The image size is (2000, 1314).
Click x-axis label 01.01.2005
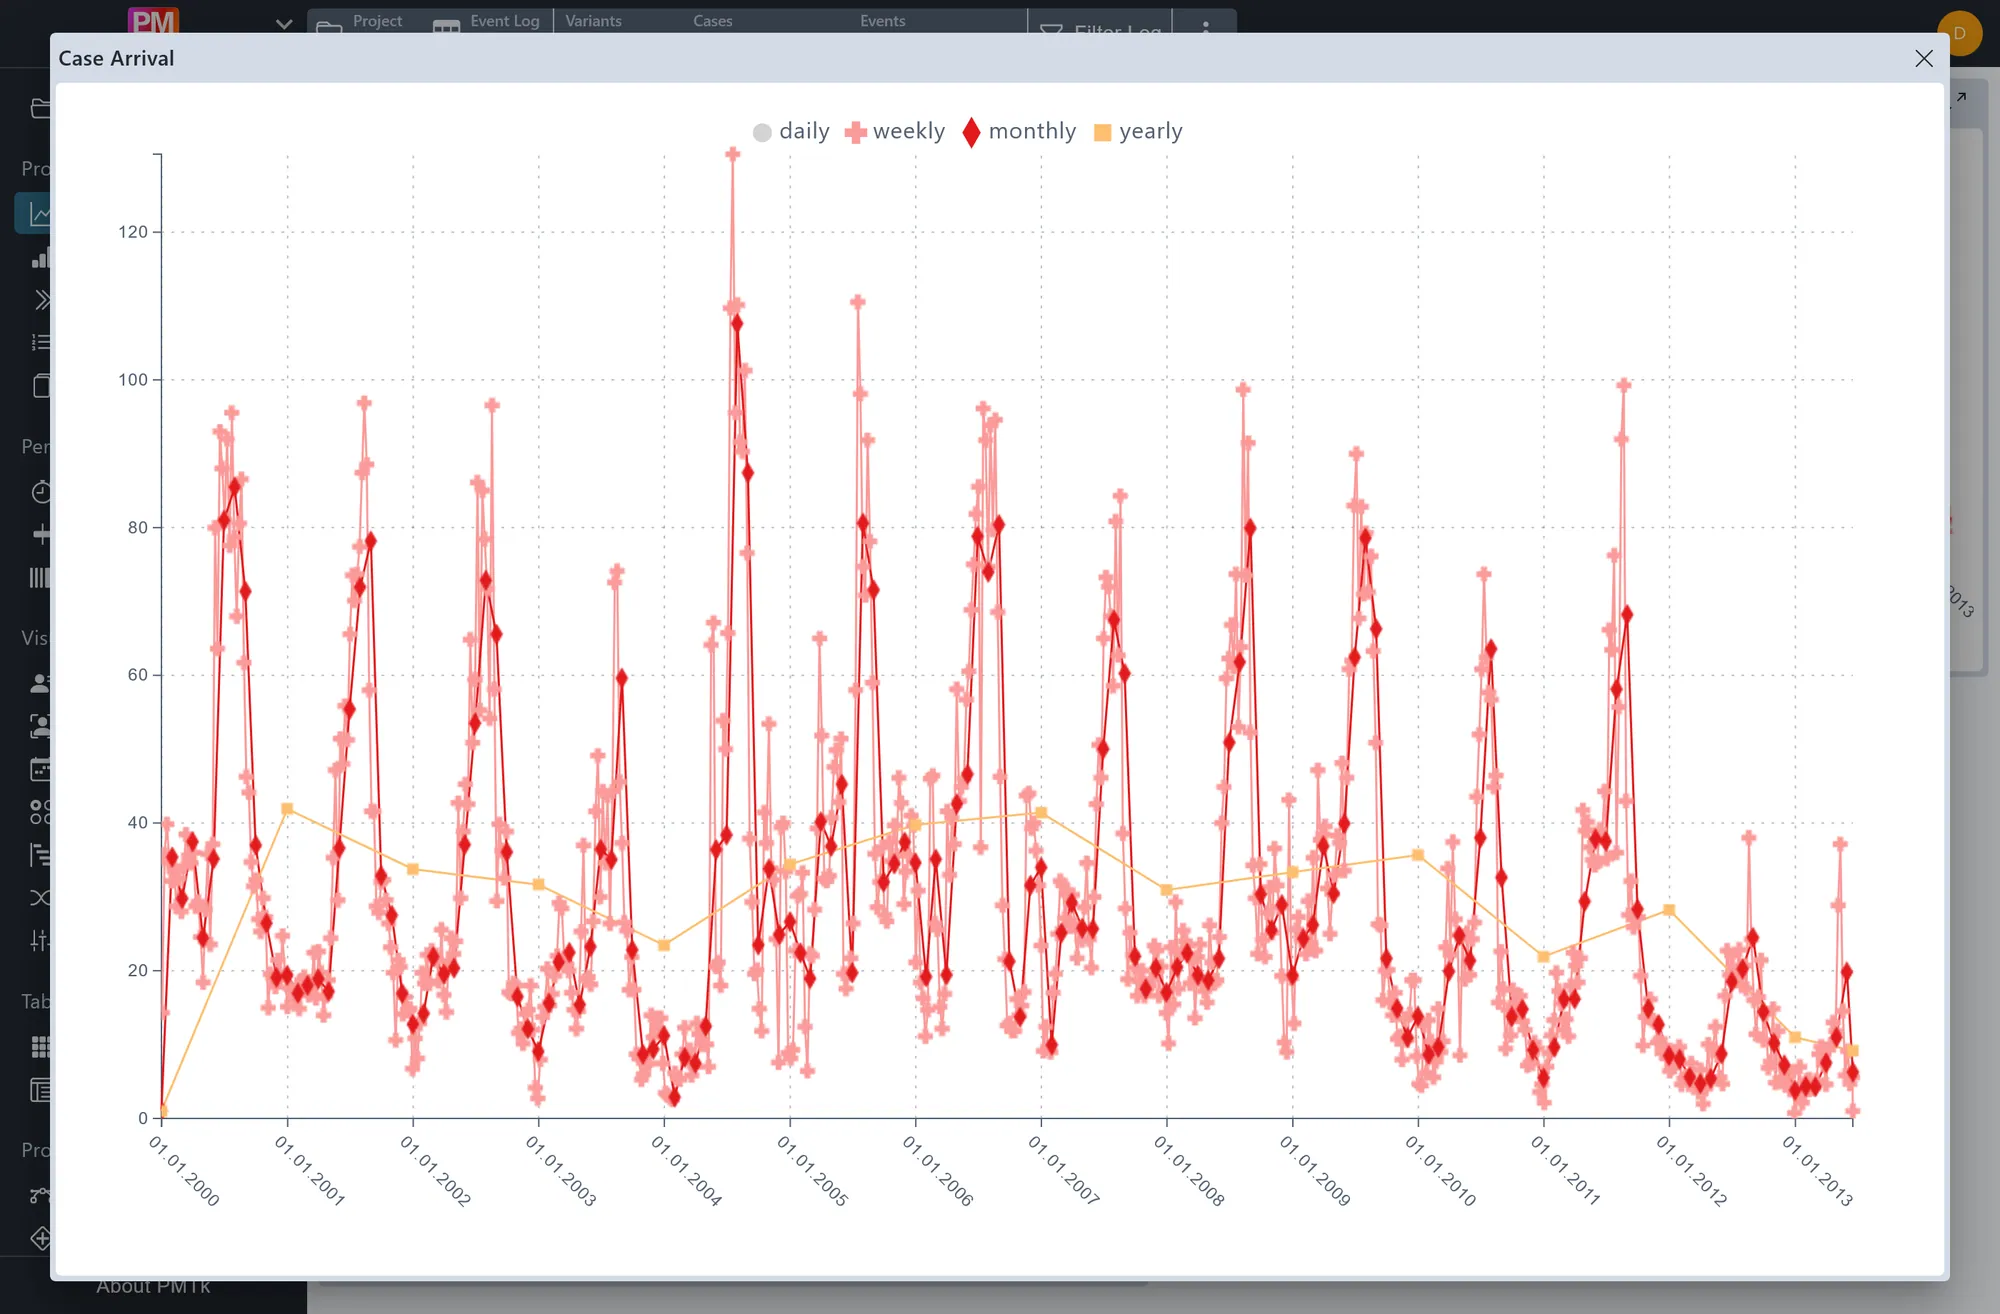click(813, 1171)
